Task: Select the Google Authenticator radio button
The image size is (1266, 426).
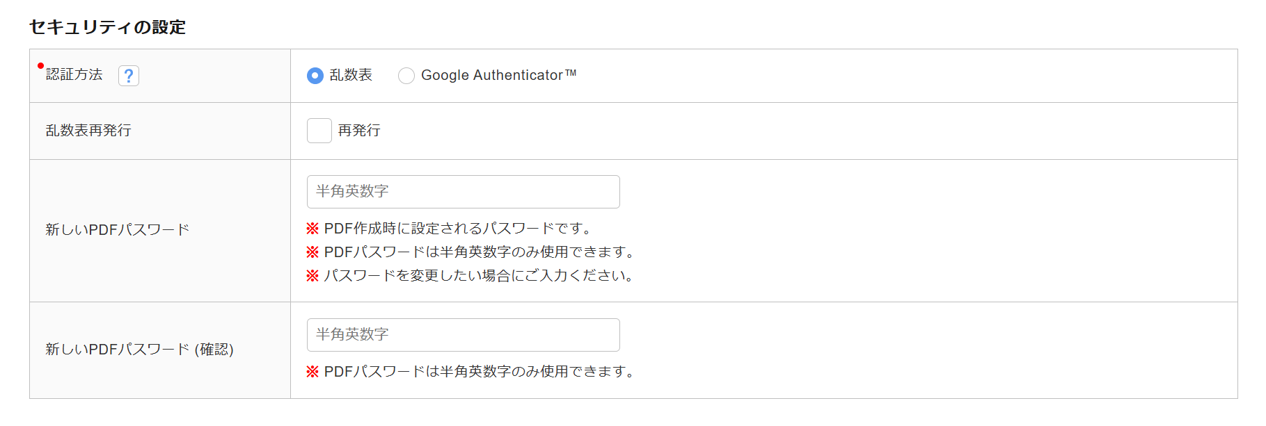Action: 406,76
